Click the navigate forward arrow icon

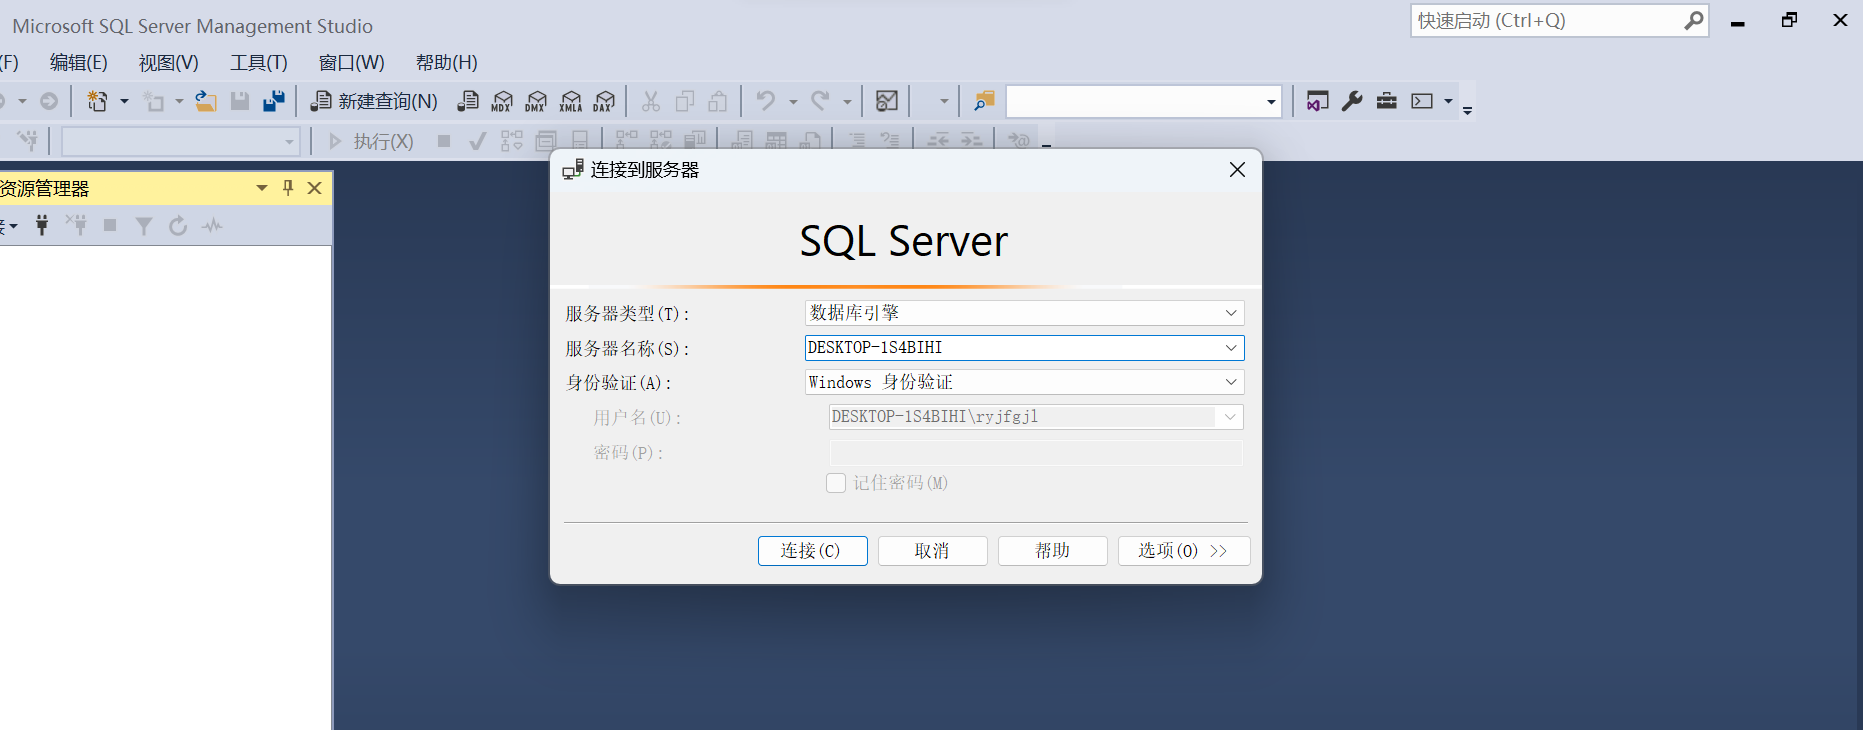(x=48, y=101)
